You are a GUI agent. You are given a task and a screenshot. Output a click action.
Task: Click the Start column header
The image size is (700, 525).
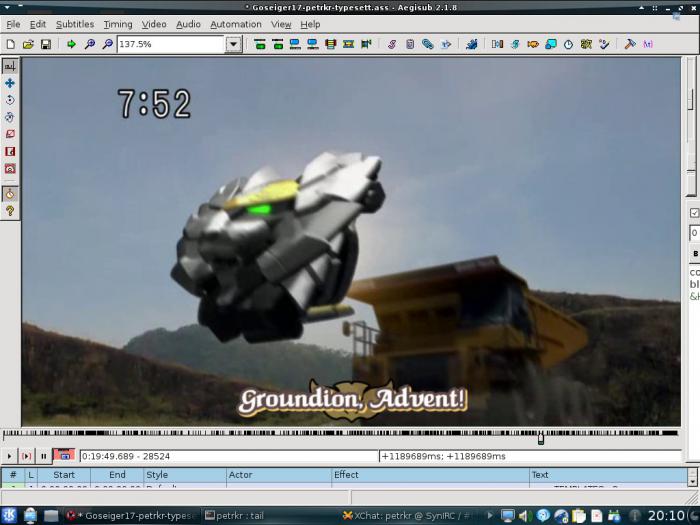[x=64, y=475]
